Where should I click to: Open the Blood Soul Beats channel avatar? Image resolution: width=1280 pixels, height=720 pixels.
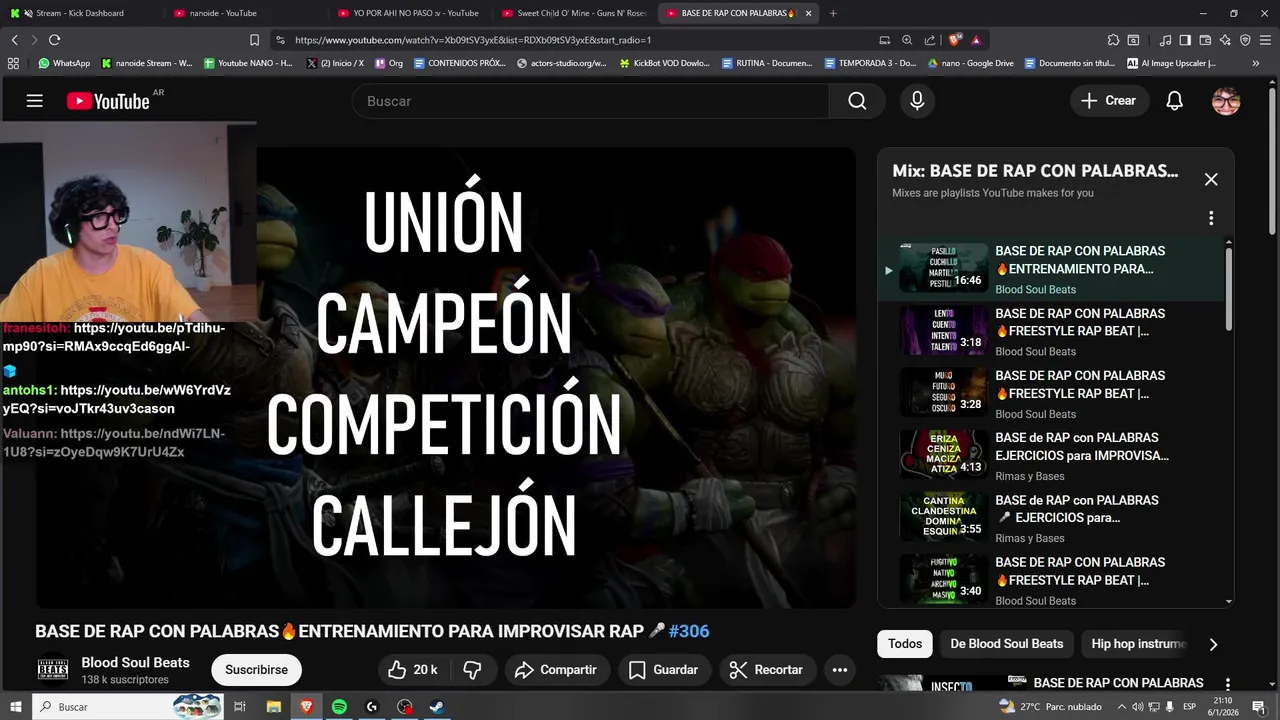[x=53, y=670]
